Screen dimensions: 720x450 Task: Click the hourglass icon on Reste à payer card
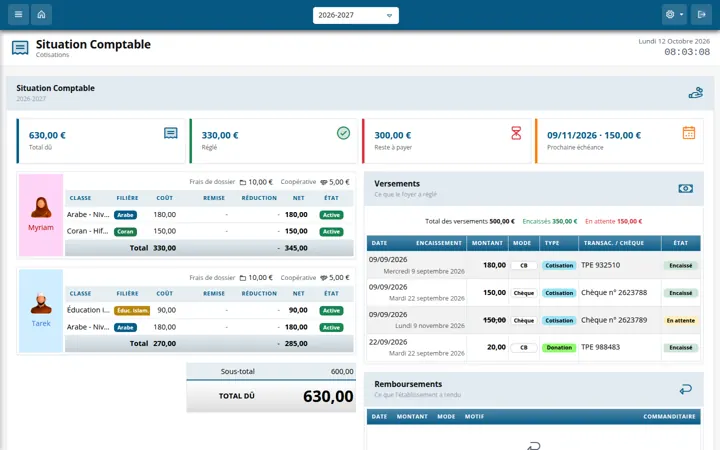point(516,133)
